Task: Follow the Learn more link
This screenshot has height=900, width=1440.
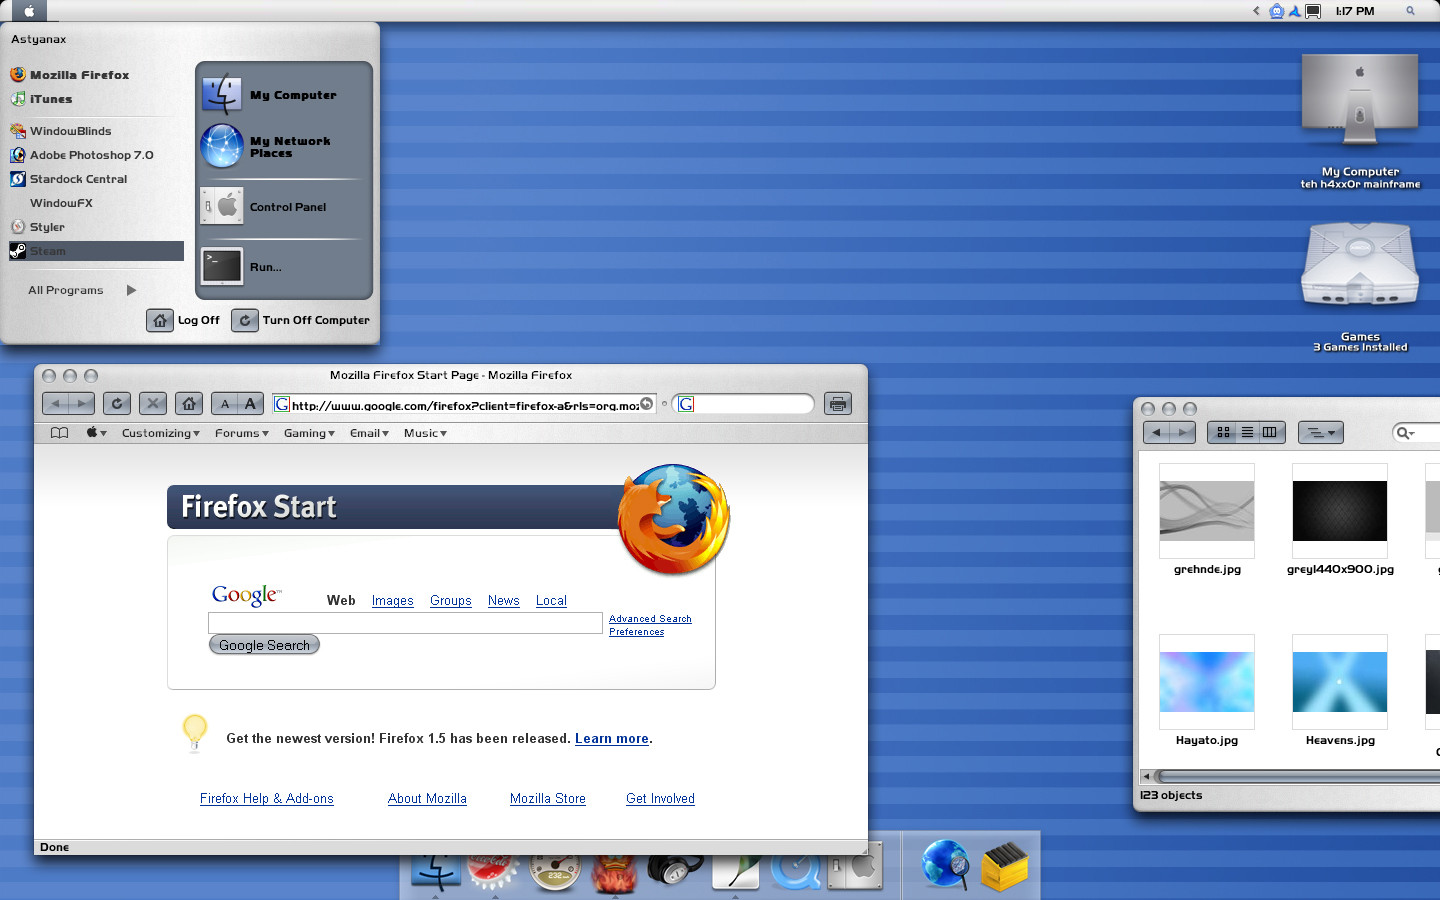Action: click(x=612, y=739)
